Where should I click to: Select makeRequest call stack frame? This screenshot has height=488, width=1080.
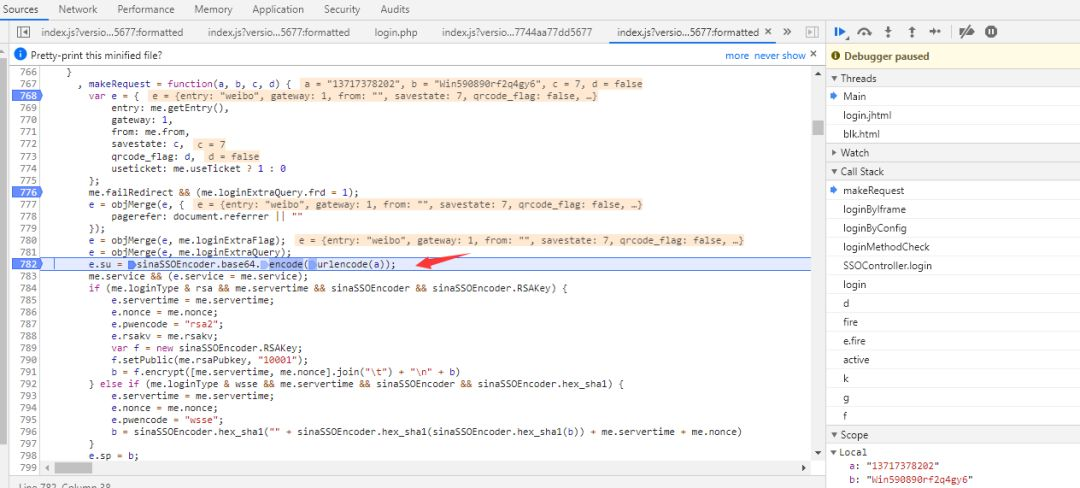coord(873,191)
